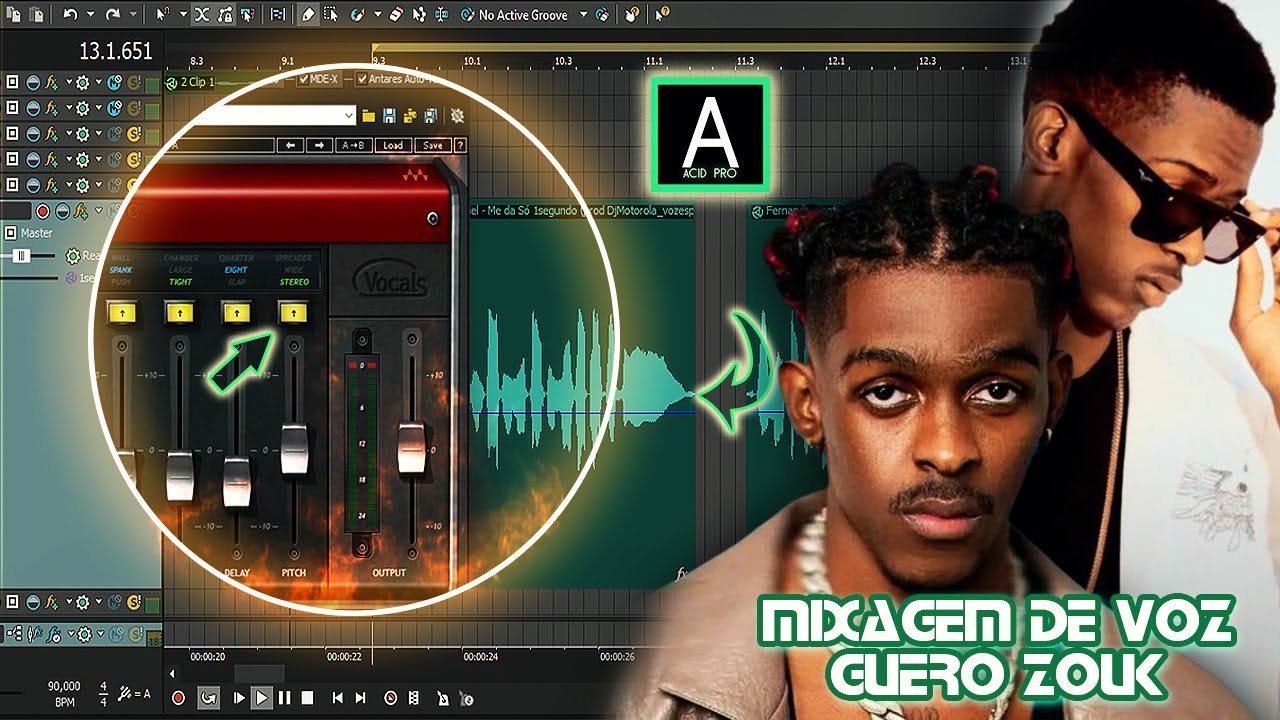Click FX icon on the first track

click(51, 82)
